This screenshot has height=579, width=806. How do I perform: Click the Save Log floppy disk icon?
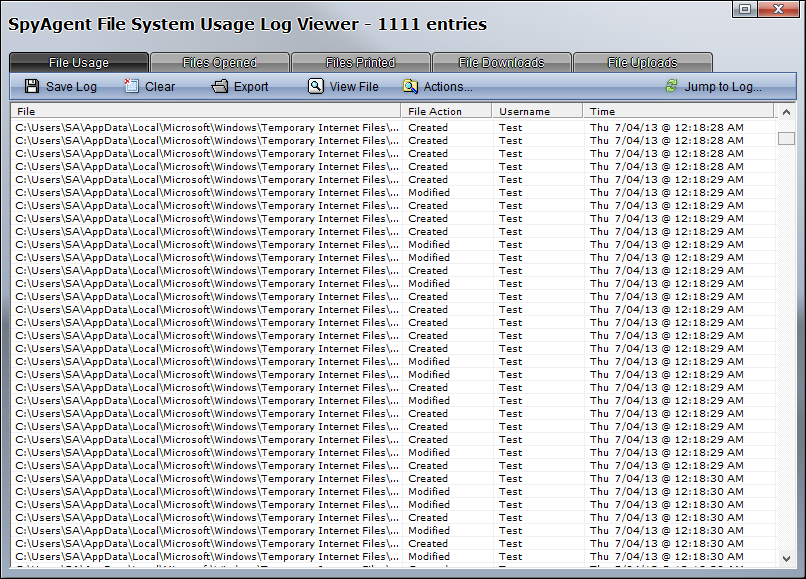[32, 87]
